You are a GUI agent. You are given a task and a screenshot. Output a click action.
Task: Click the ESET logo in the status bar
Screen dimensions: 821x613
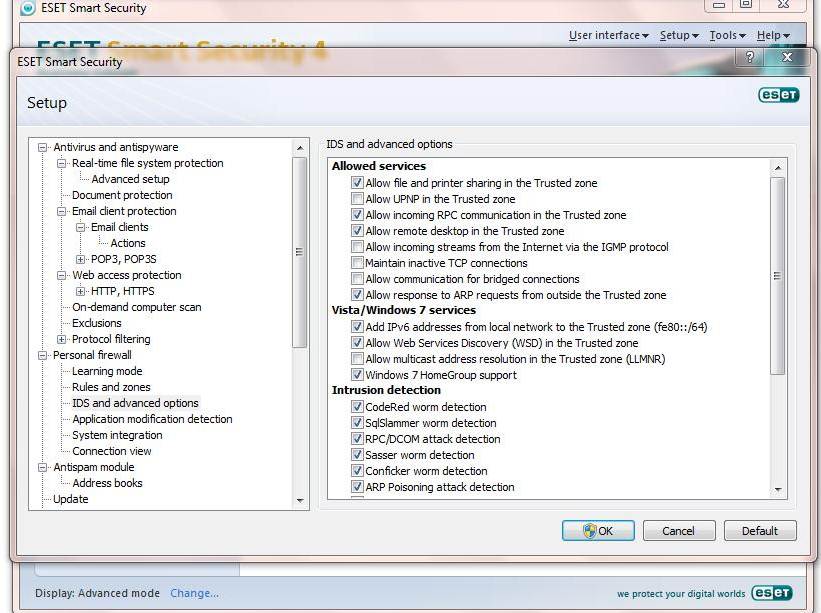coord(772,593)
